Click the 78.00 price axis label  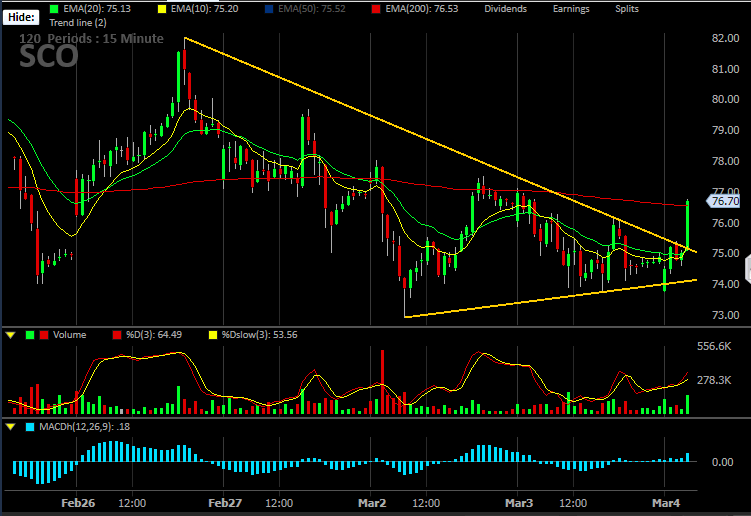pyautogui.click(x=725, y=161)
